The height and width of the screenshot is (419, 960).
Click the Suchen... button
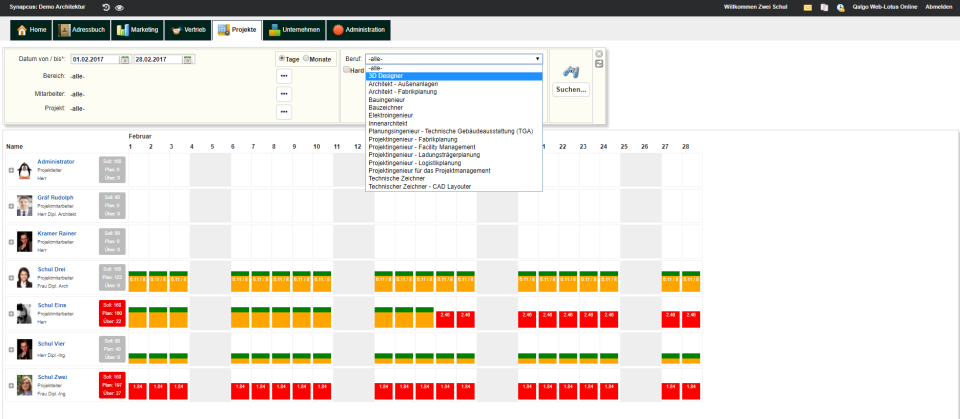click(571, 89)
